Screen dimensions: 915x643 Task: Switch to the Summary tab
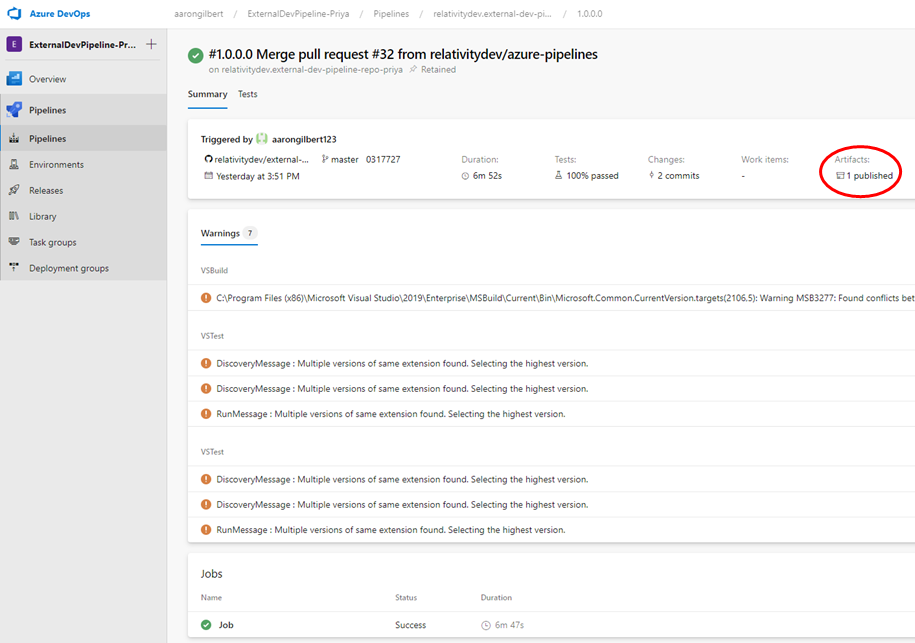pyautogui.click(x=207, y=94)
